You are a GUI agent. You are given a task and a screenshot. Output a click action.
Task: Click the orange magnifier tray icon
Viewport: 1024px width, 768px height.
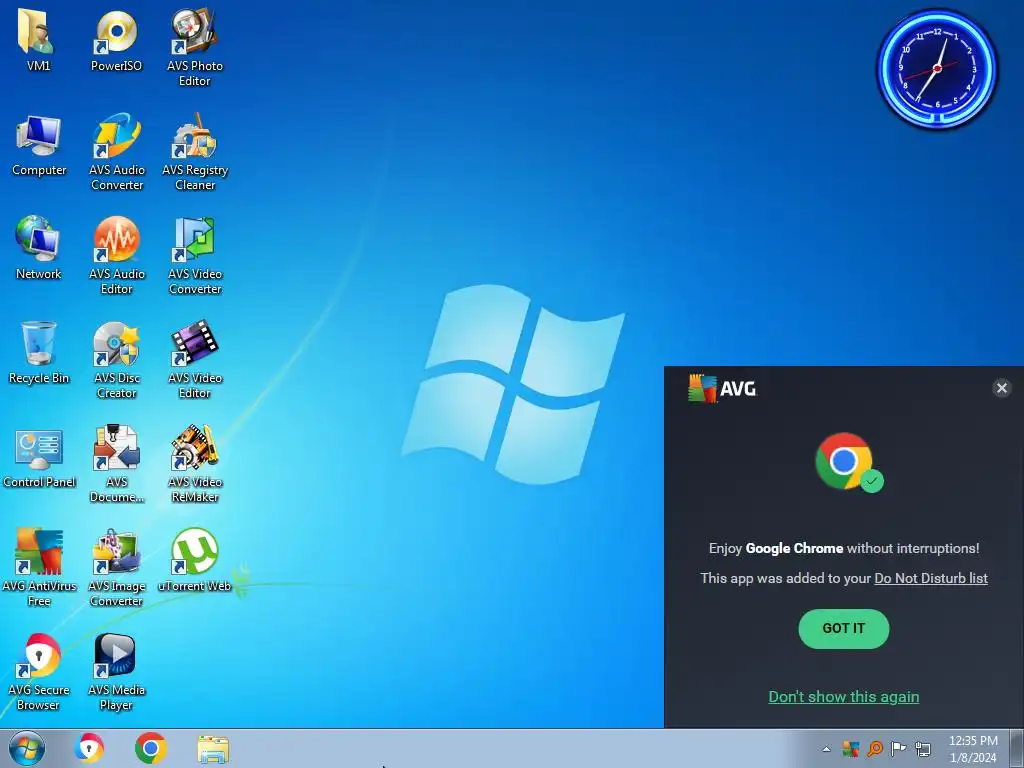point(875,748)
